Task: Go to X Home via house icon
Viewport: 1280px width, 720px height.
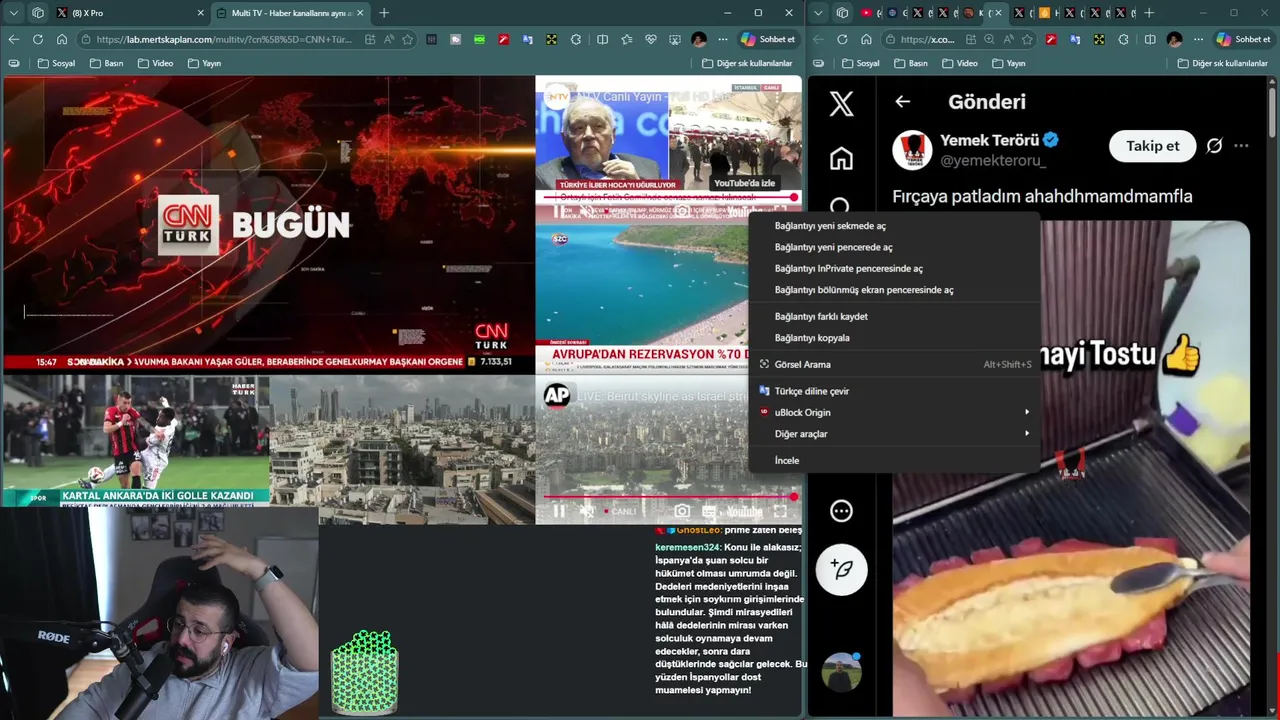Action: [x=842, y=158]
